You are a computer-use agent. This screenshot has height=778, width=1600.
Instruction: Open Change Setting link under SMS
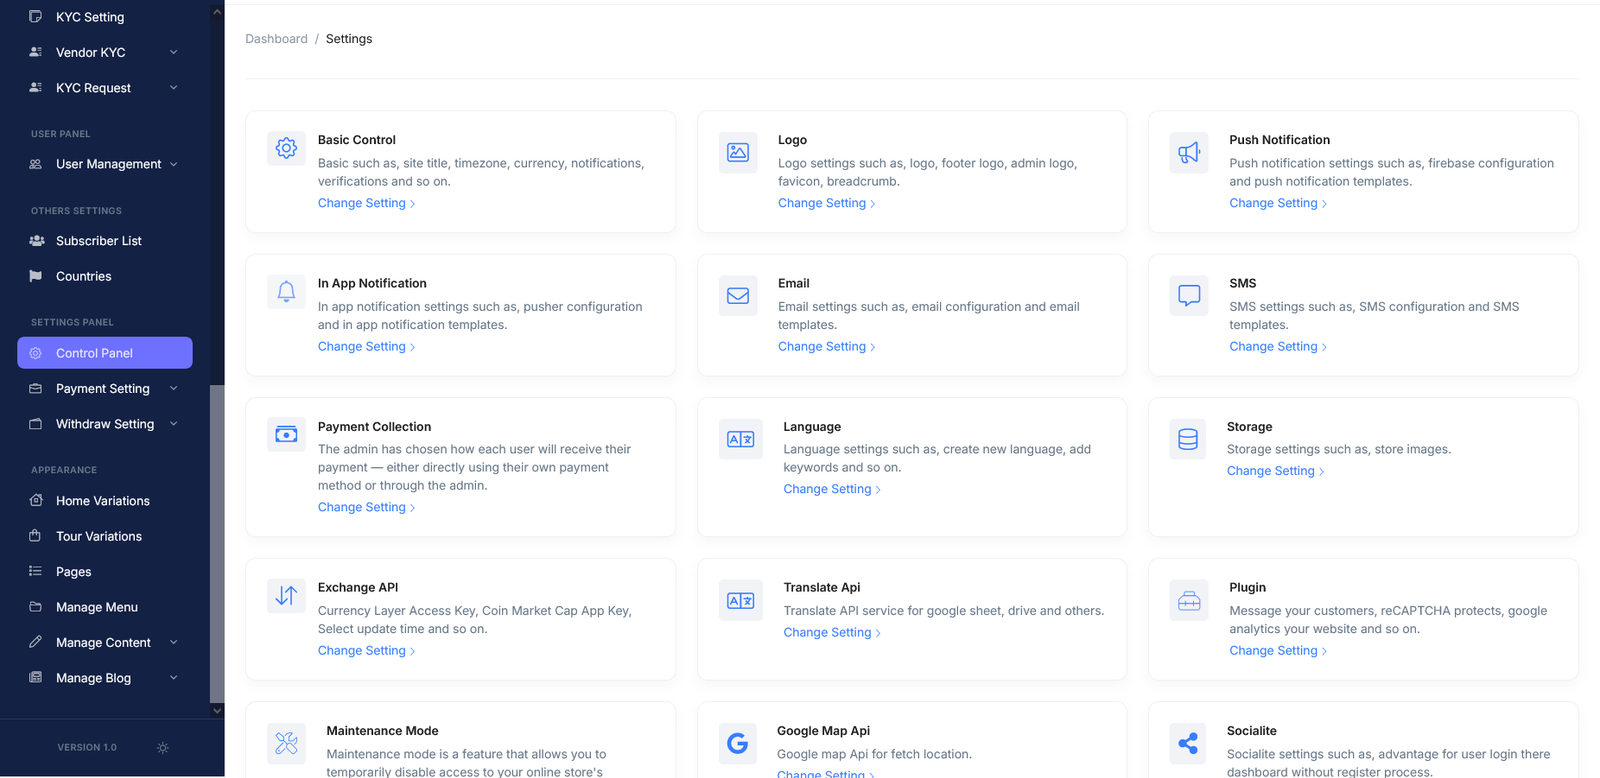pyautogui.click(x=1273, y=347)
